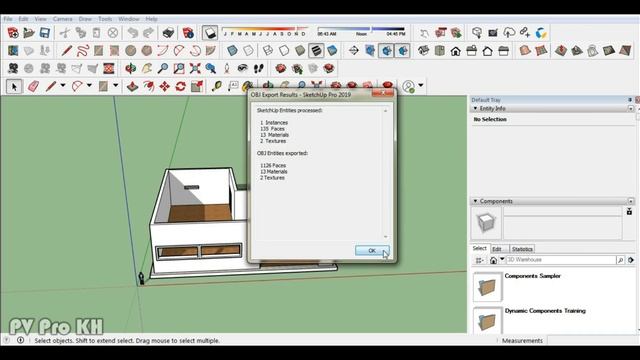Activate the Orbit tool
The height and width of the screenshot is (360, 640).
[x=131, y=68]
